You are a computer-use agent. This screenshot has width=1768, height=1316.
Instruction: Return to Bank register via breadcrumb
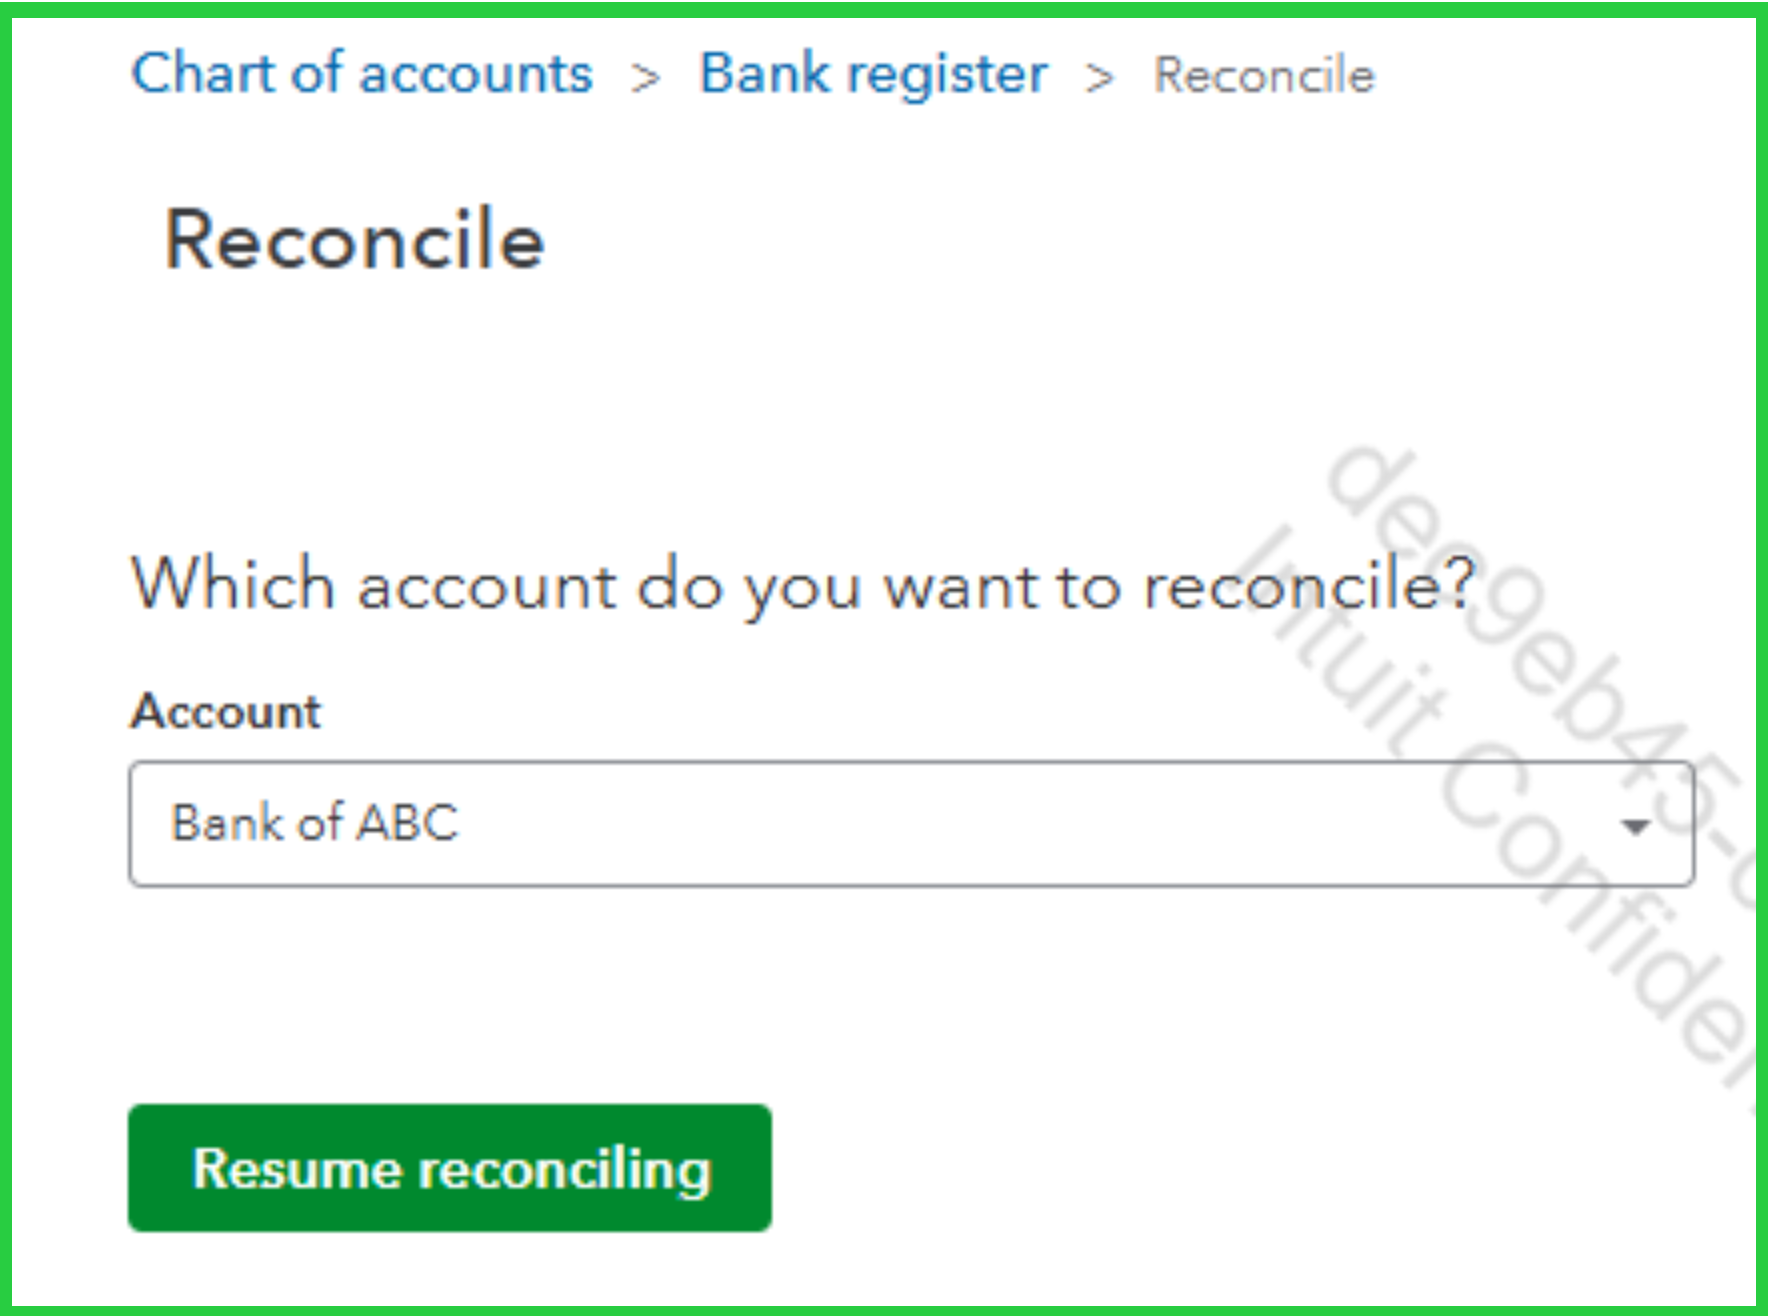click(873, 74)
